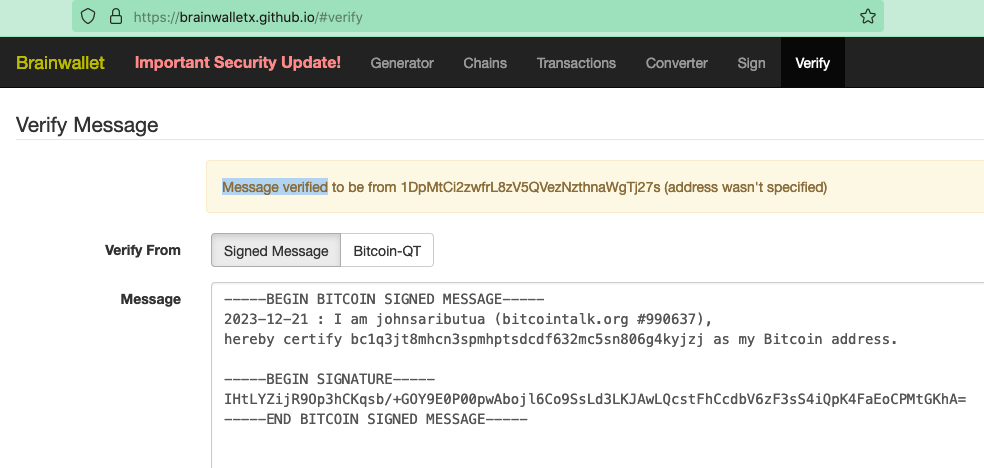Switch to the Sign tab

751,63
